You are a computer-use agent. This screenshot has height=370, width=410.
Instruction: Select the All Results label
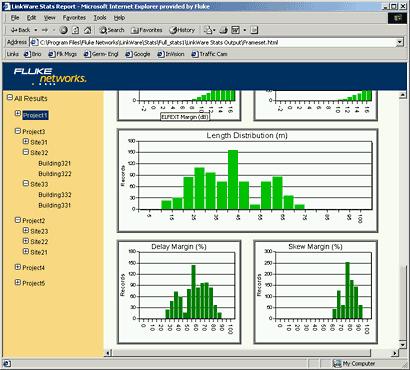pos(31,98)
